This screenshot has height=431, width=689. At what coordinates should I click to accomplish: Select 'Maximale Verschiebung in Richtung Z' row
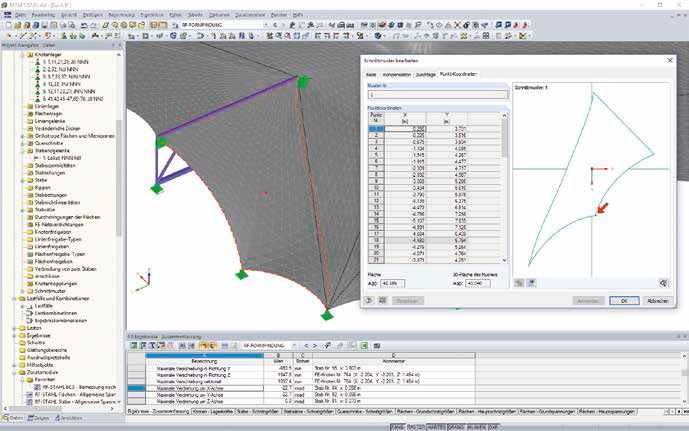204,375
